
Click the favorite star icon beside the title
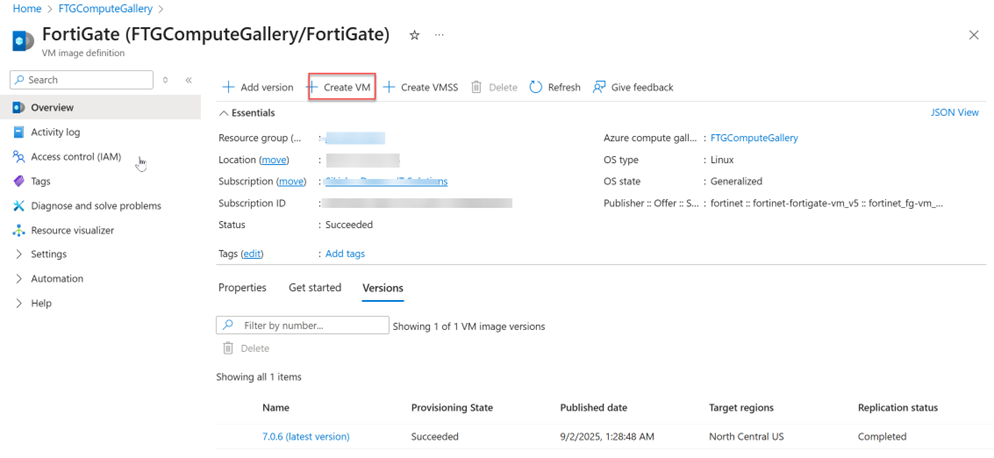[415, 36]
